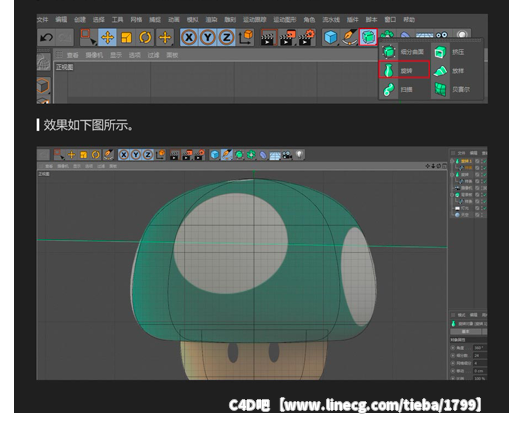Toggle Y axis lock in the top toolbar
Image resolution: width=515 pixels, height=424 pixels.
(x=208, y=37)
